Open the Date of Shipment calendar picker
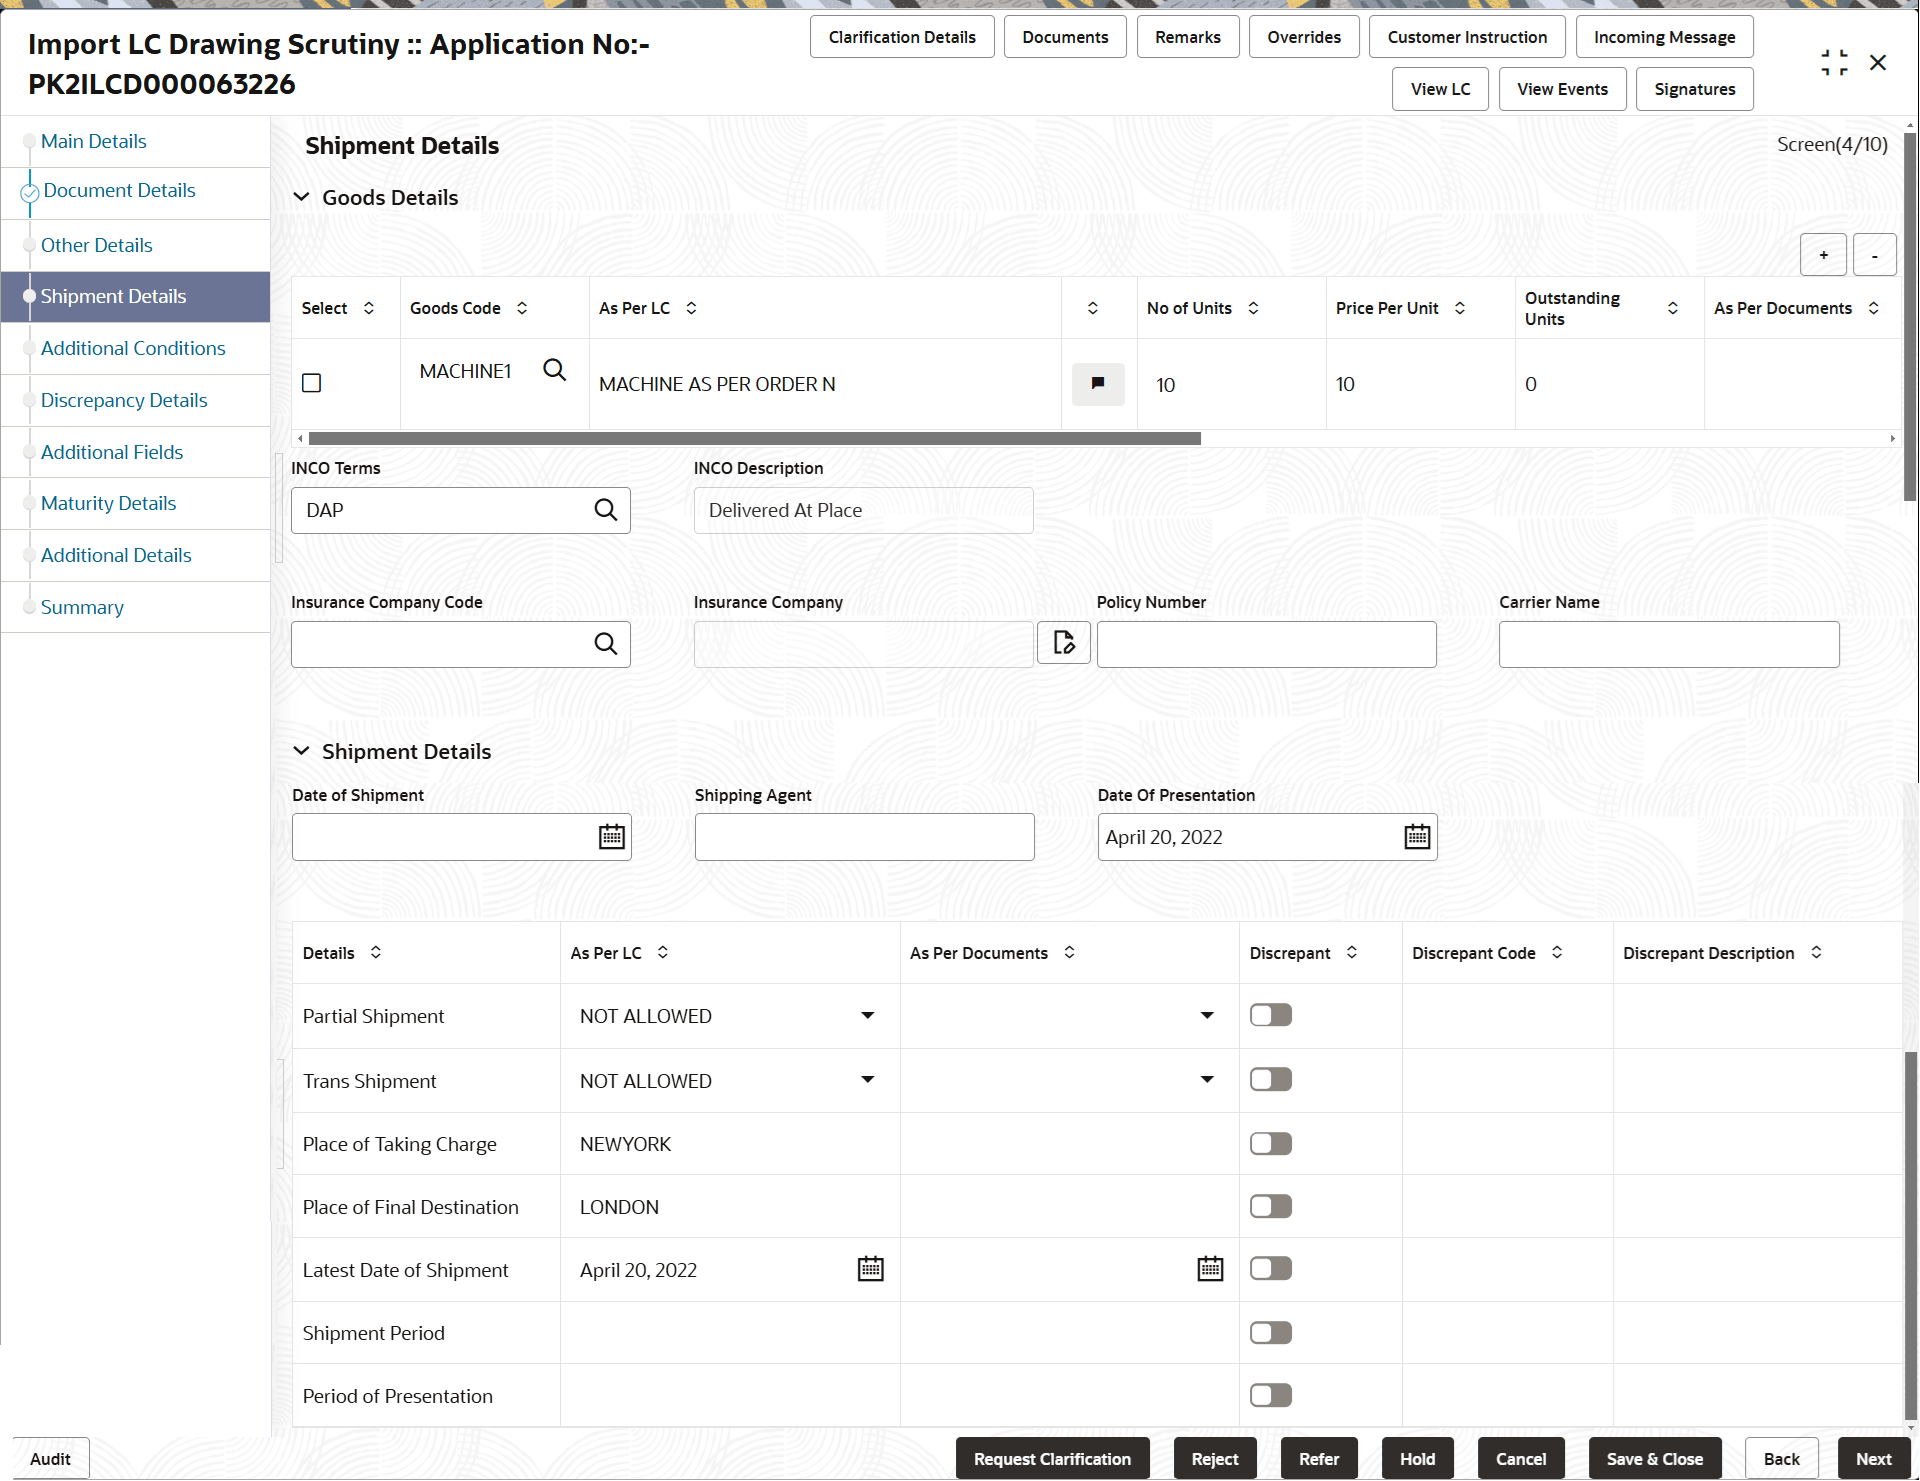Screen dimensions: 1920x1481 point(611,836)
